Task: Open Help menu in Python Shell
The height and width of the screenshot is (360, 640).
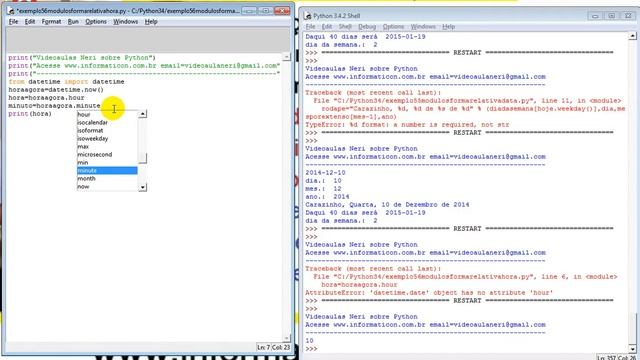Action: point(449,27)
